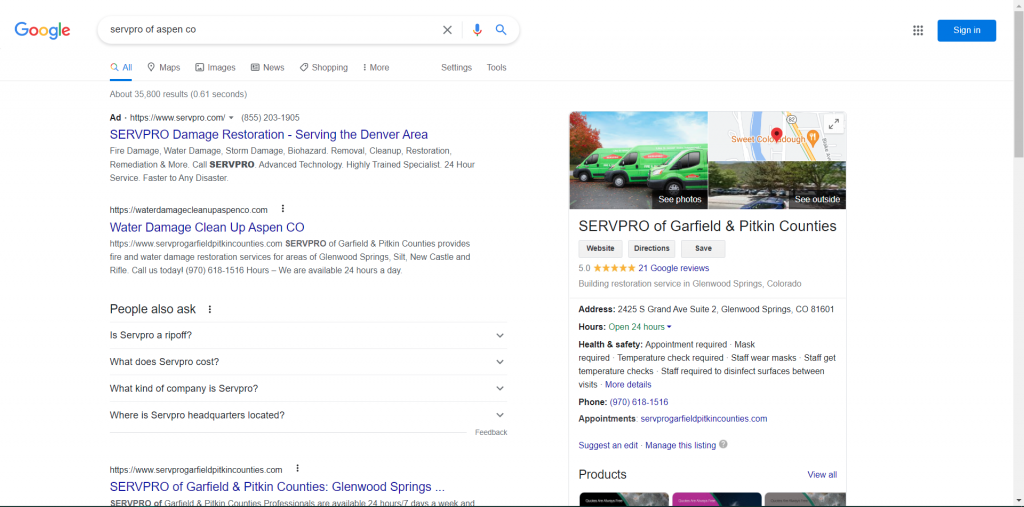Switch to the Images tab

coord(216,67)
